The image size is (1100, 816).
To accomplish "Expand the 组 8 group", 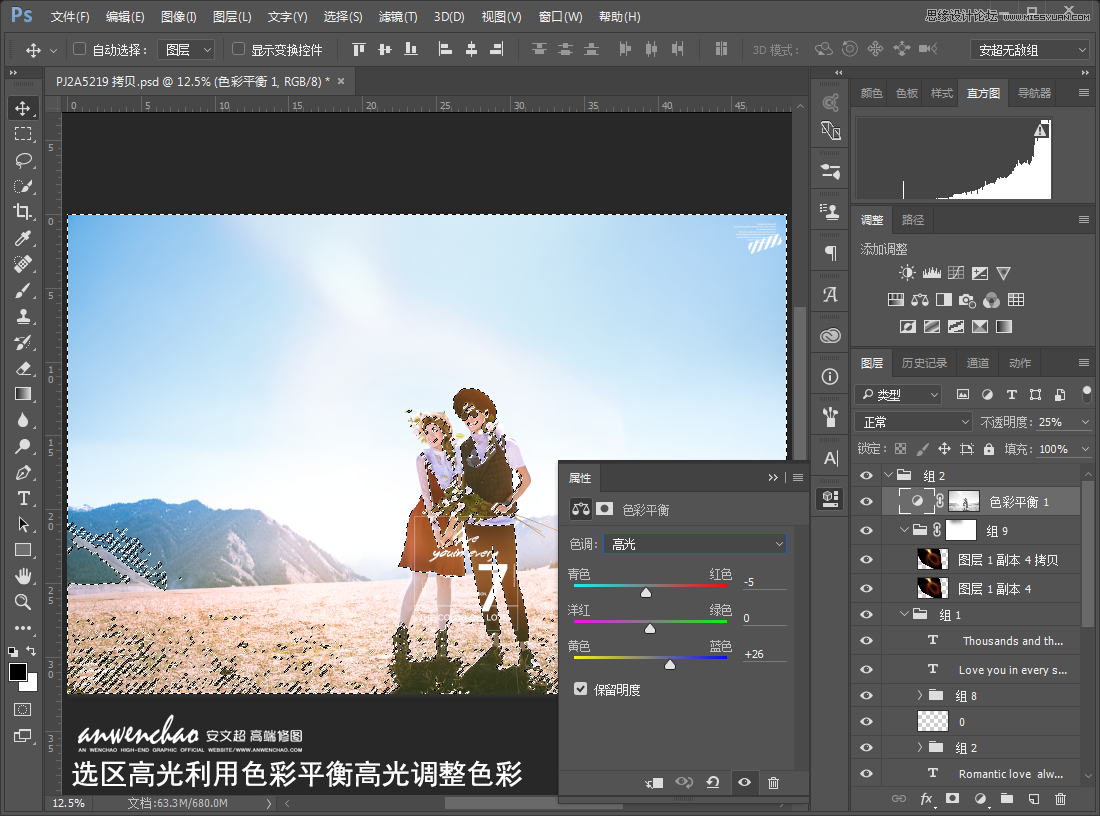I will [919, 695].
